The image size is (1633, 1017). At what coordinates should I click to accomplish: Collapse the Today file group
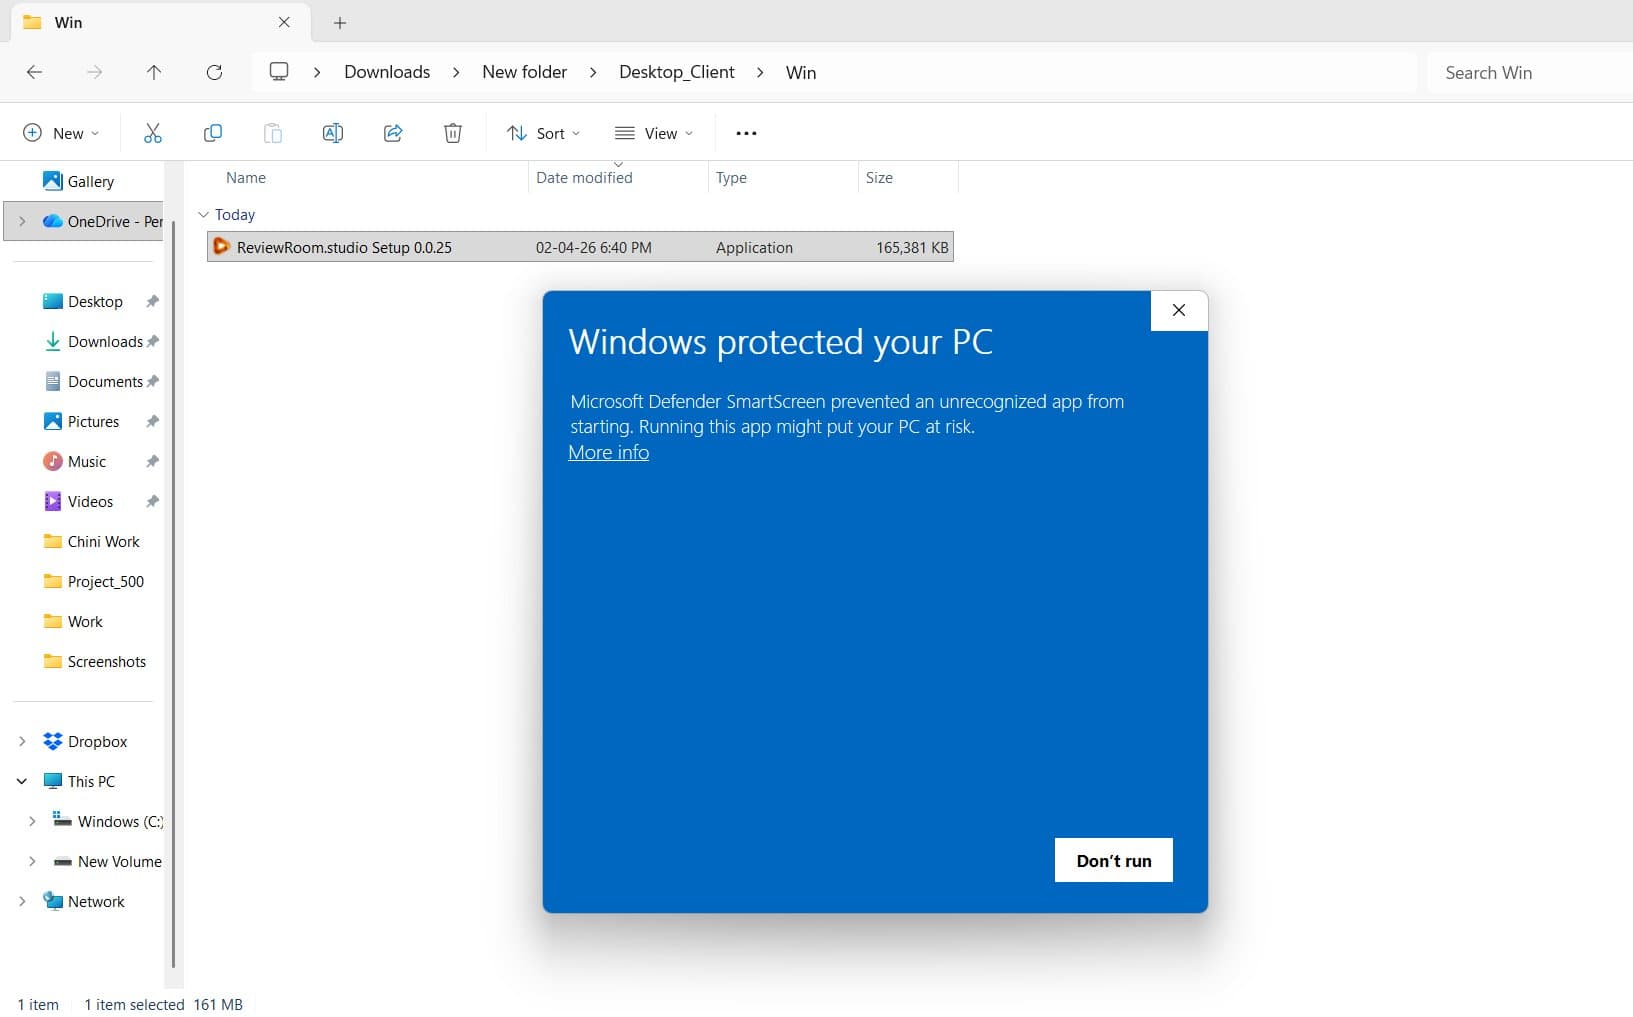[203, 214]
